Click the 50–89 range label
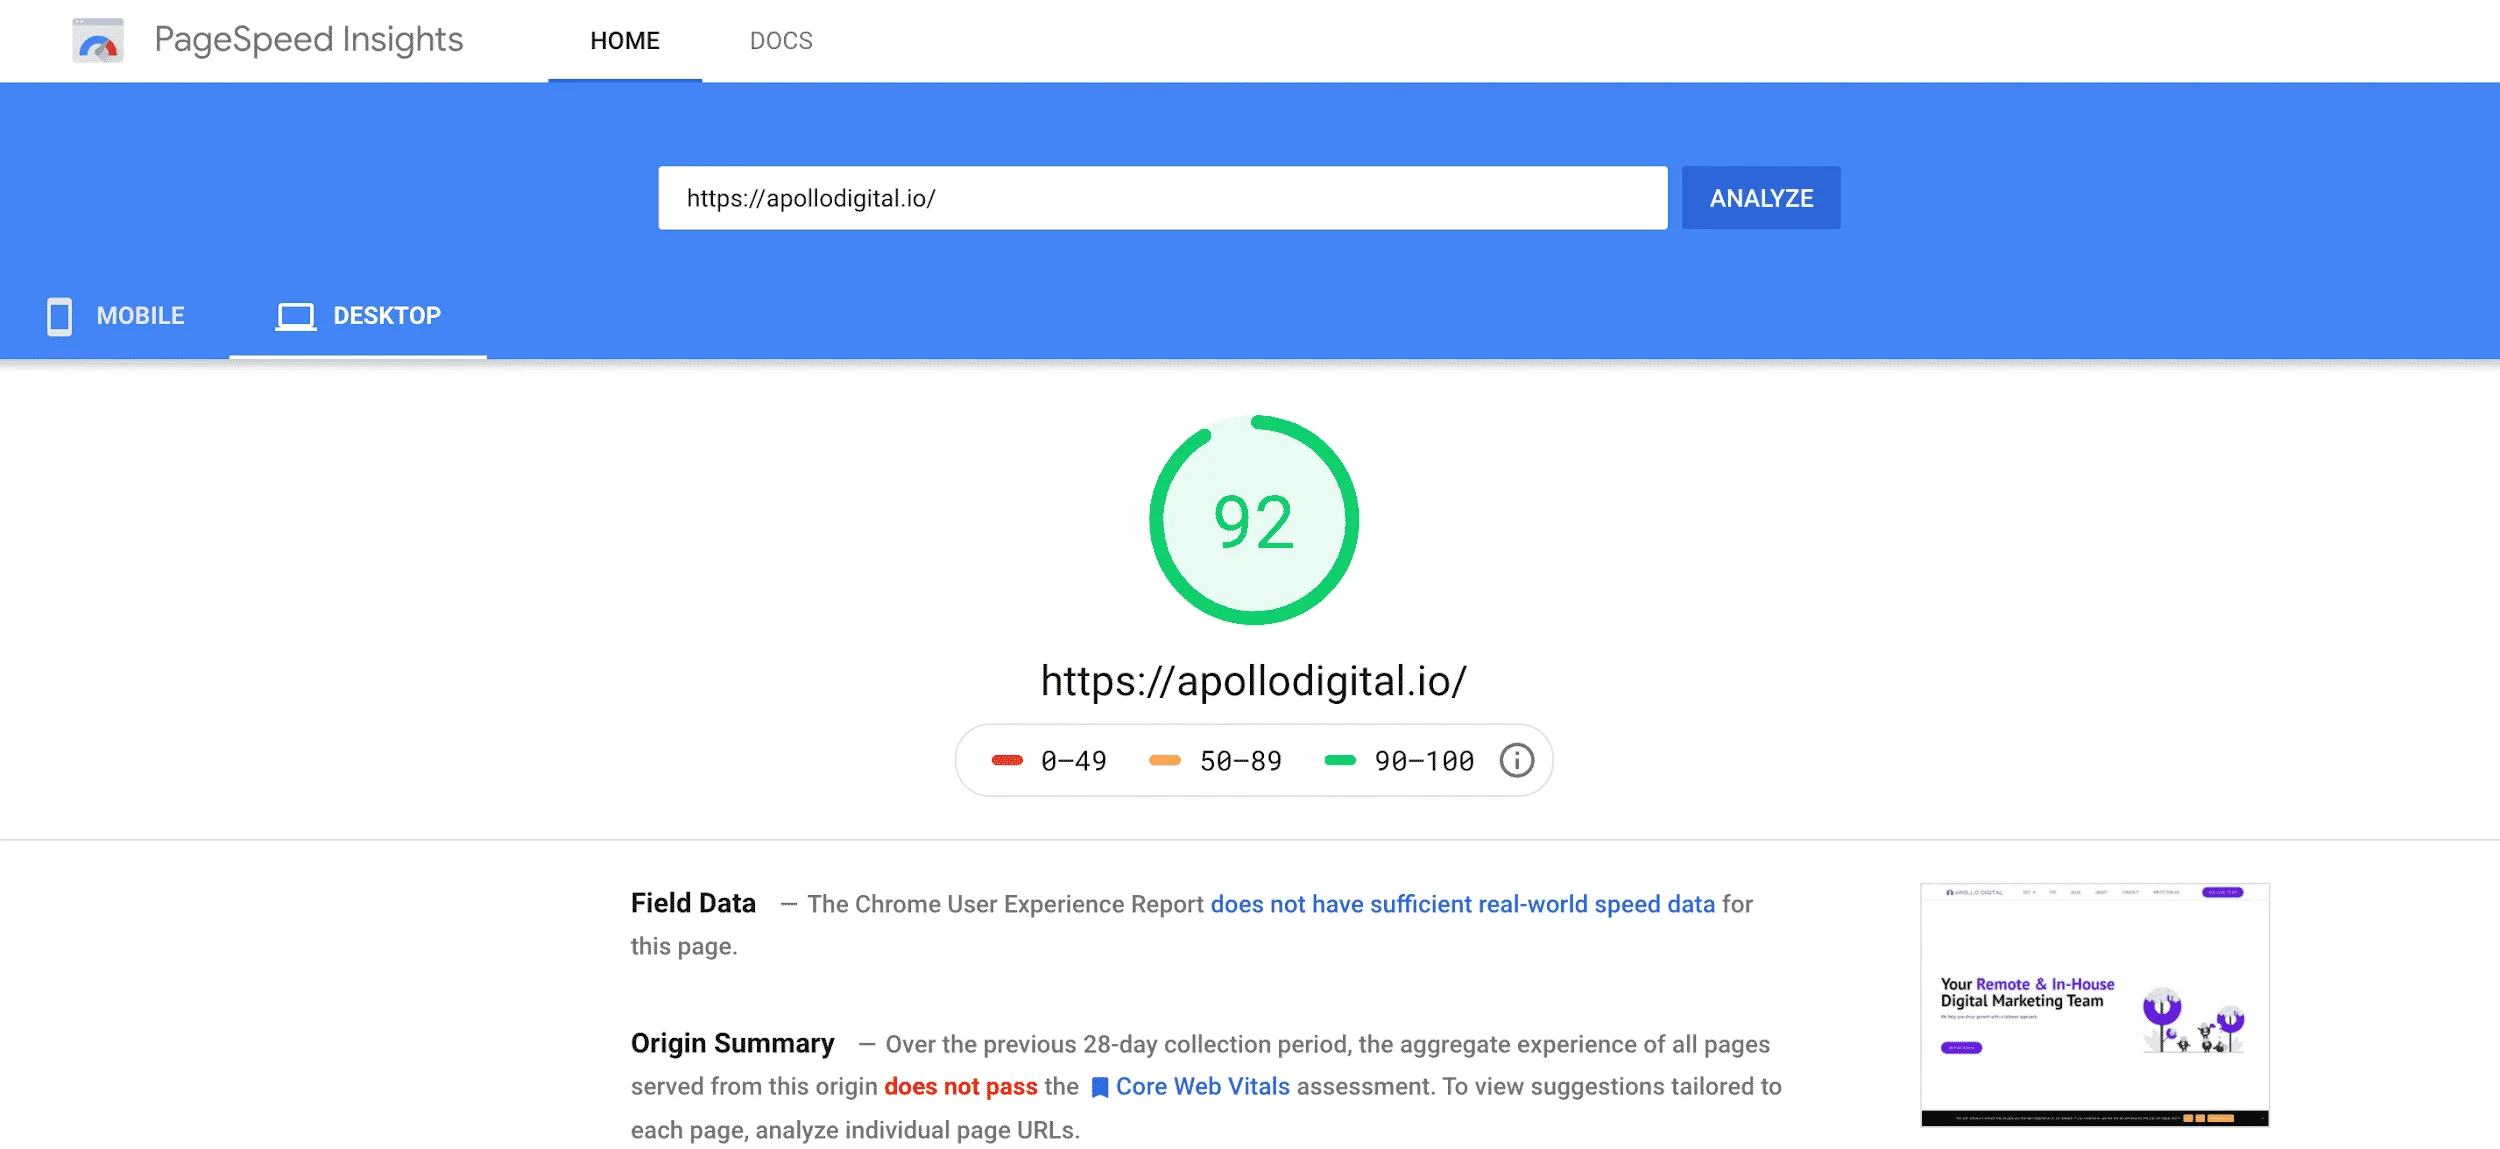Viewport: 2500px width, 1149px height. pos(1241,762)
